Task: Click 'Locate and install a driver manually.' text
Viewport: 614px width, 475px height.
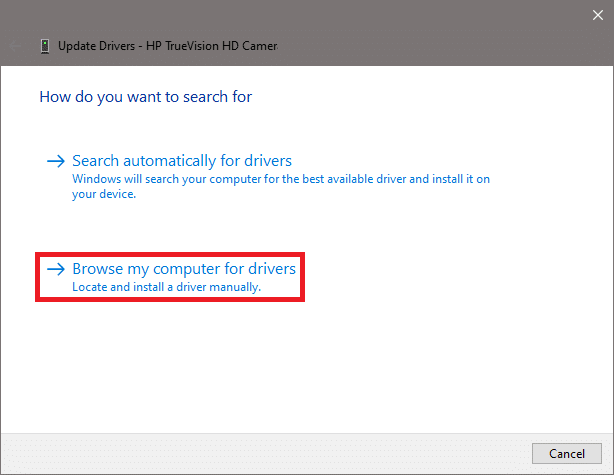Action: [166, 287]
